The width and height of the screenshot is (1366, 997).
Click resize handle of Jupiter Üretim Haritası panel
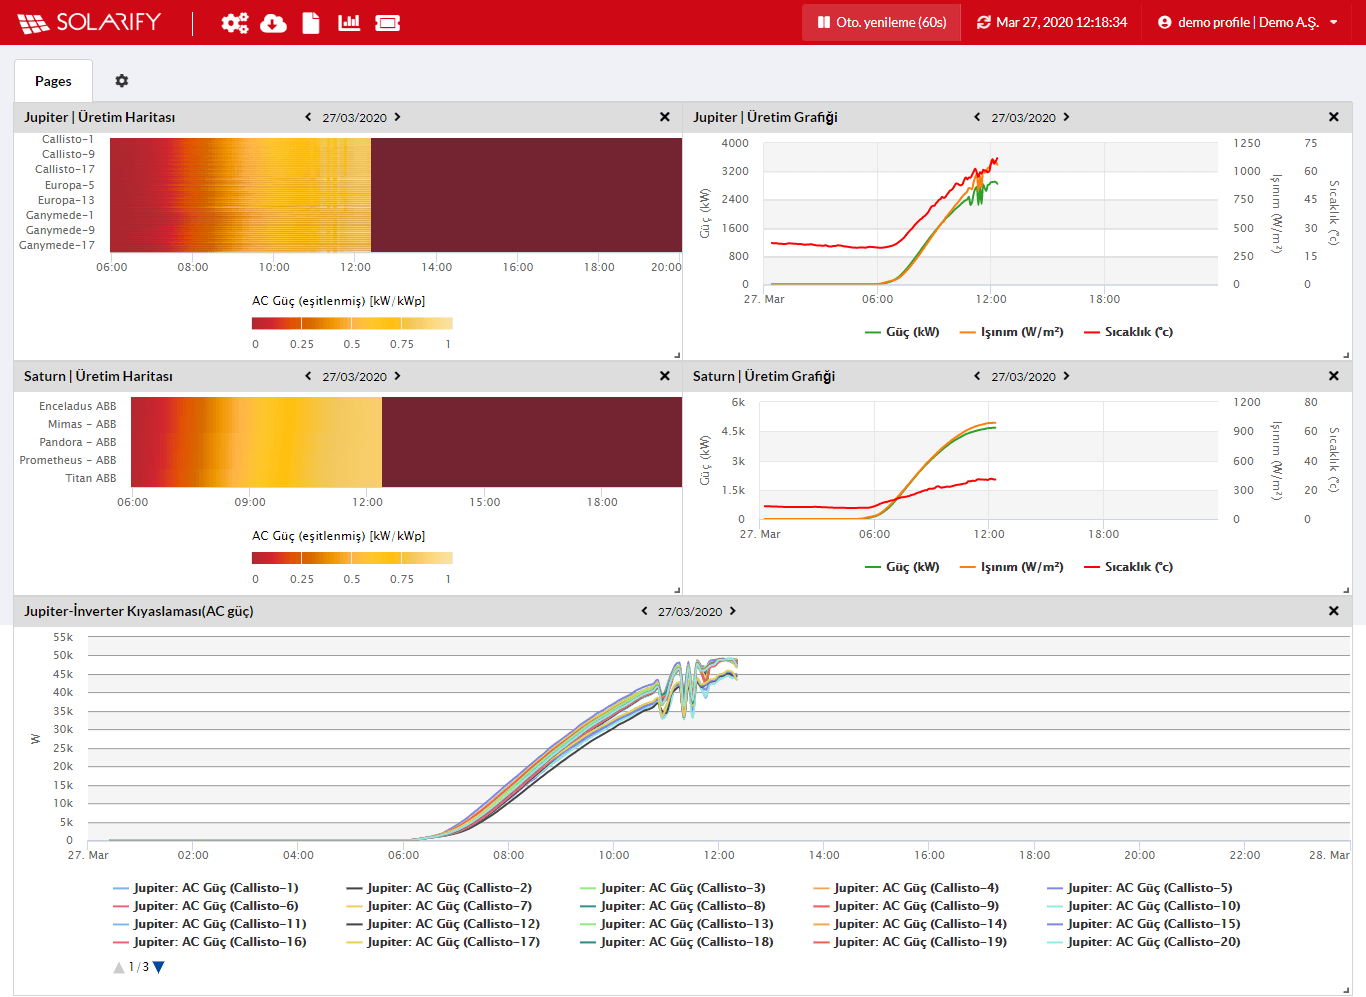[677, 355]
